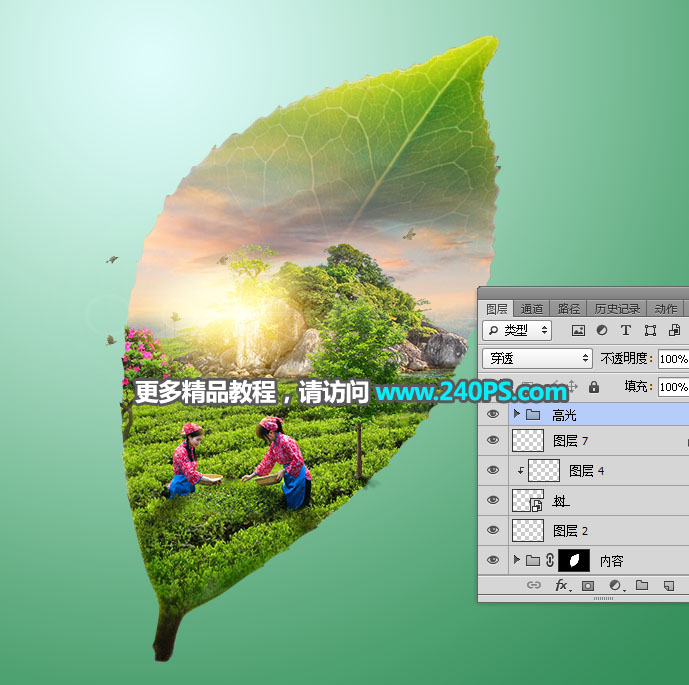This screenshot has width=689, height=685.
Task: Select the layer named 图层 4
Action: point(586,471)
